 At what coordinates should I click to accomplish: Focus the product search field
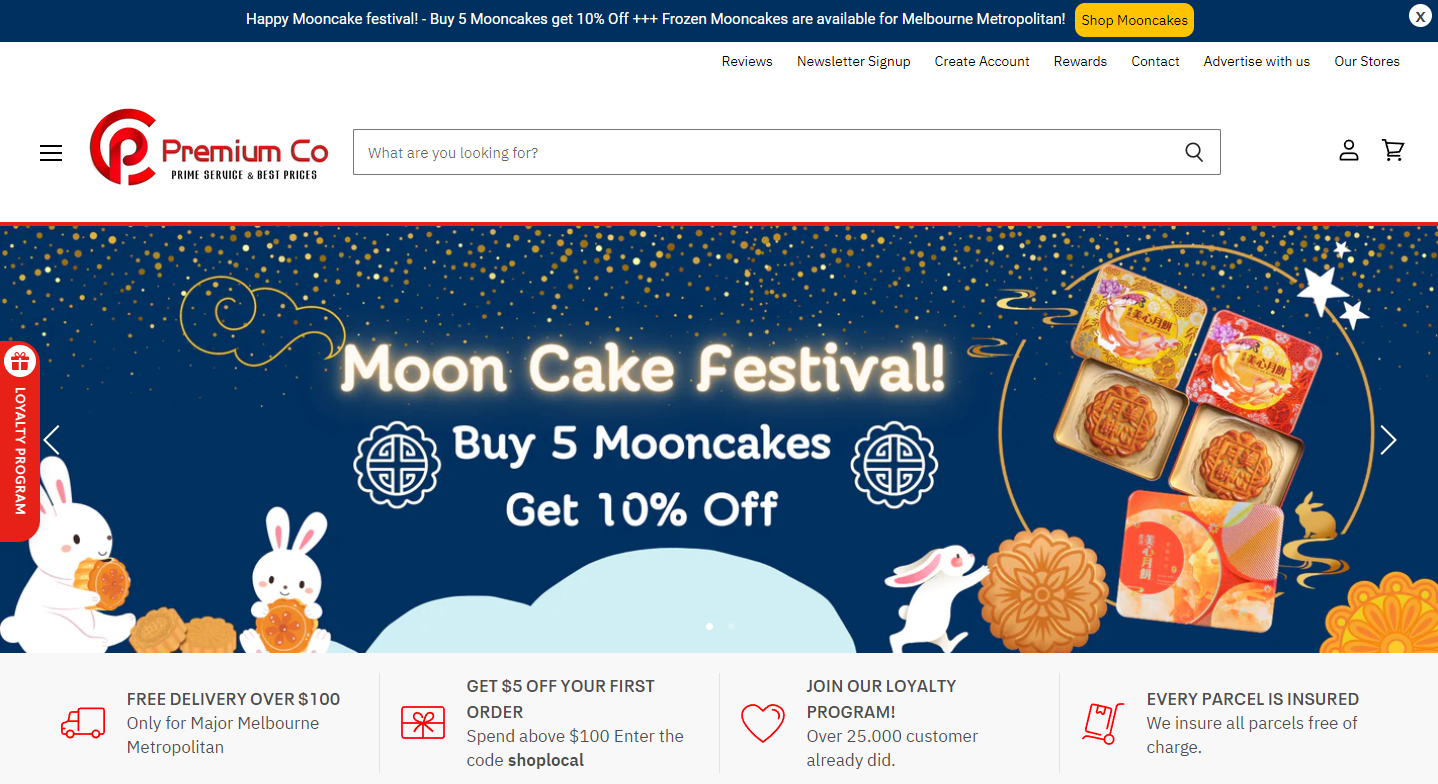point(760,152)
